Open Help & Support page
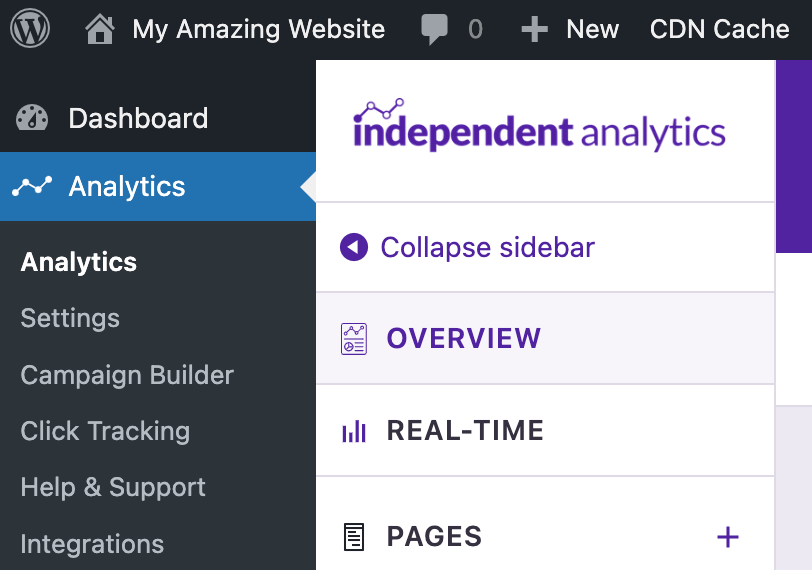This screenshot has width=812, height=570. coord(113,487)
